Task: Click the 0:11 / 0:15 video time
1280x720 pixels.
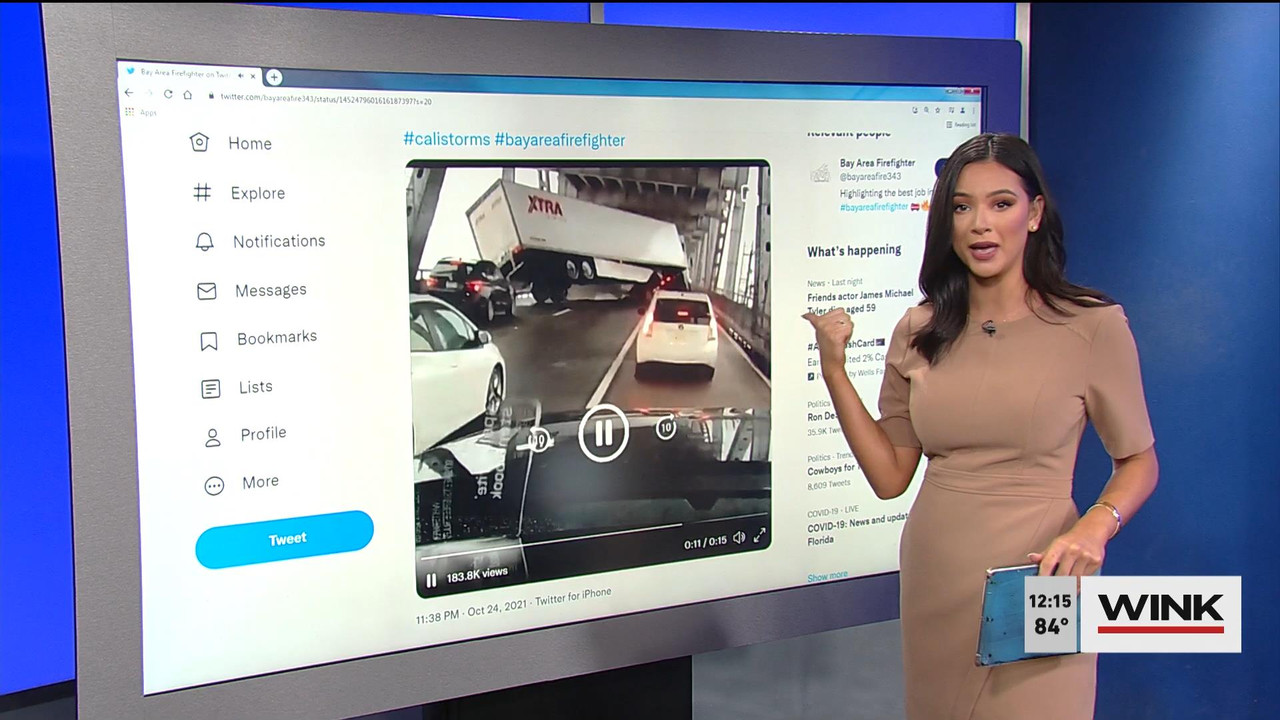Action: [705, 542]
